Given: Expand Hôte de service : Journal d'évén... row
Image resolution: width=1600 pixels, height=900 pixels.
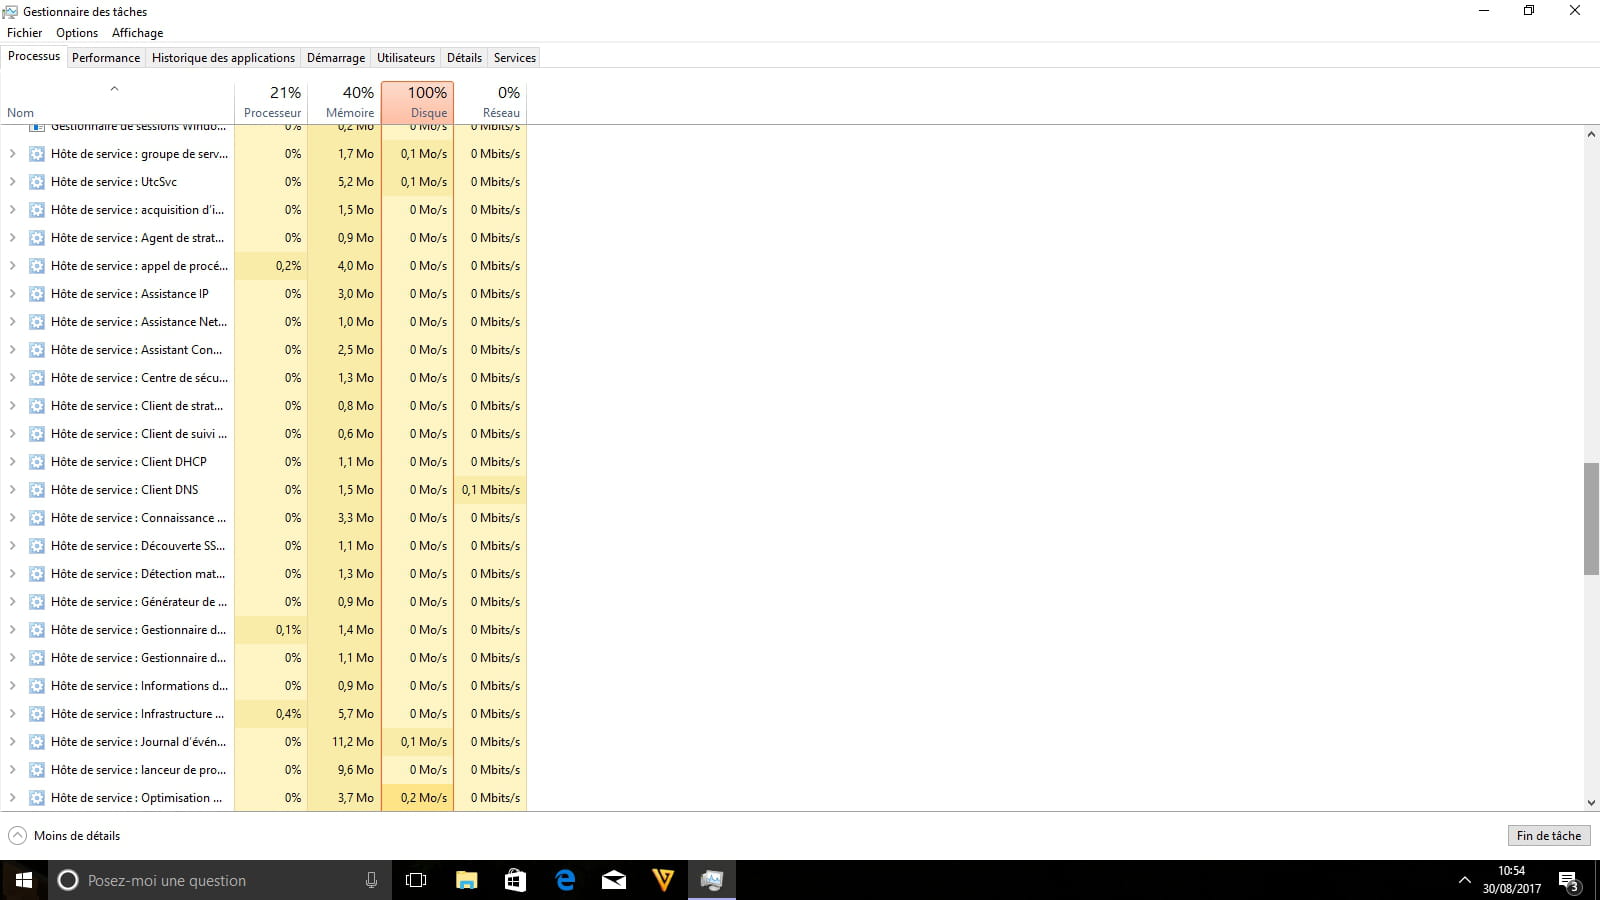Looking at the screenshot, I should point(12,742).
